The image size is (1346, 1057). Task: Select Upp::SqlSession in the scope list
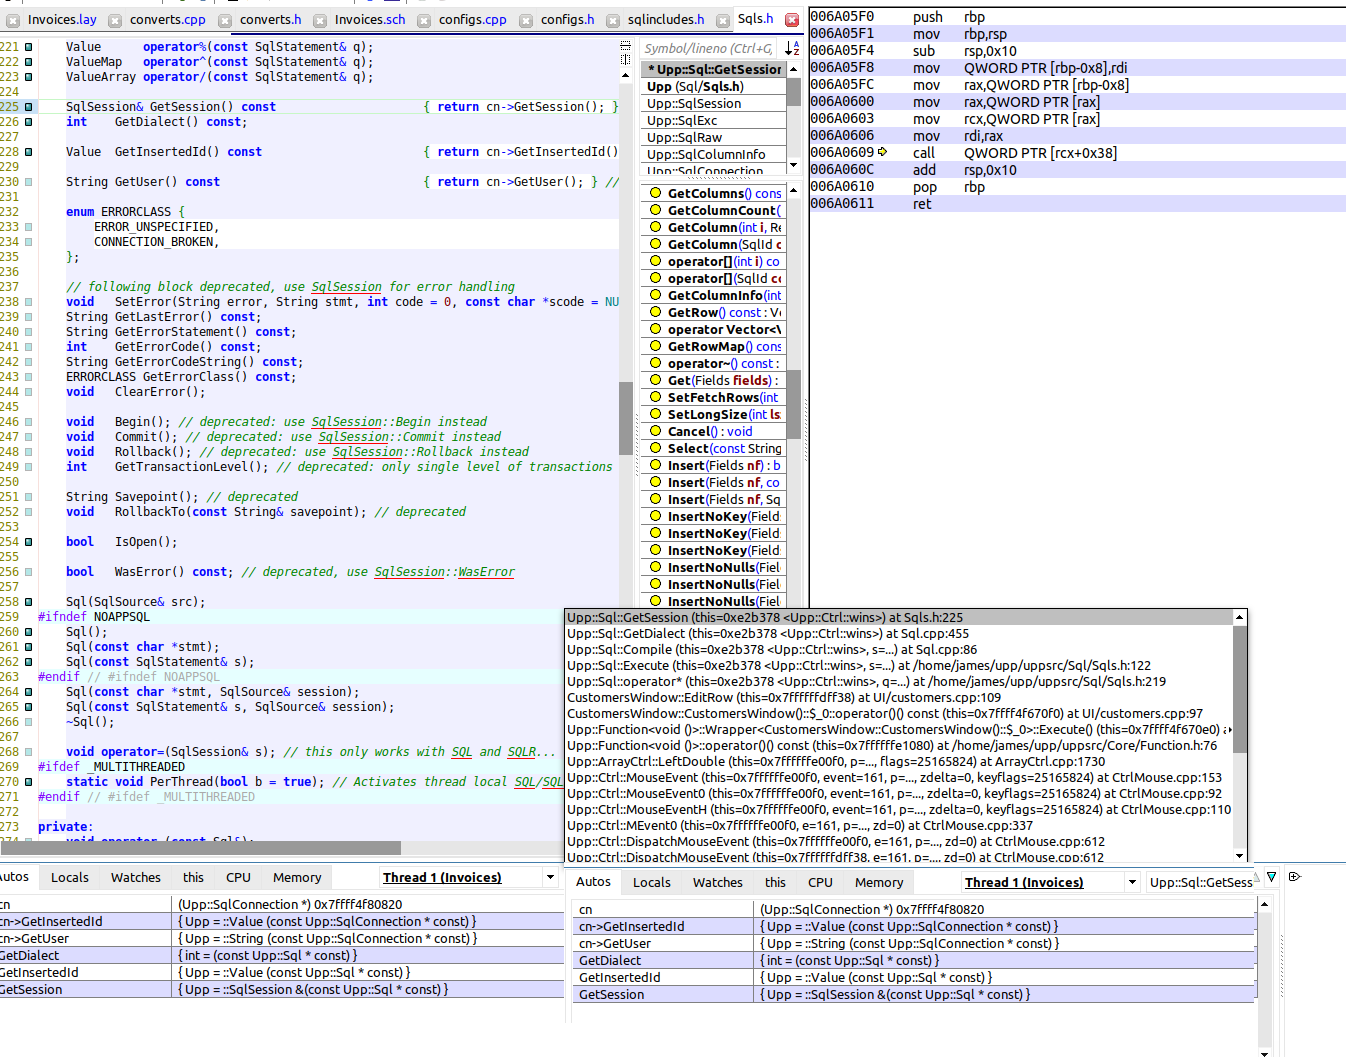(x=694, y=103)
